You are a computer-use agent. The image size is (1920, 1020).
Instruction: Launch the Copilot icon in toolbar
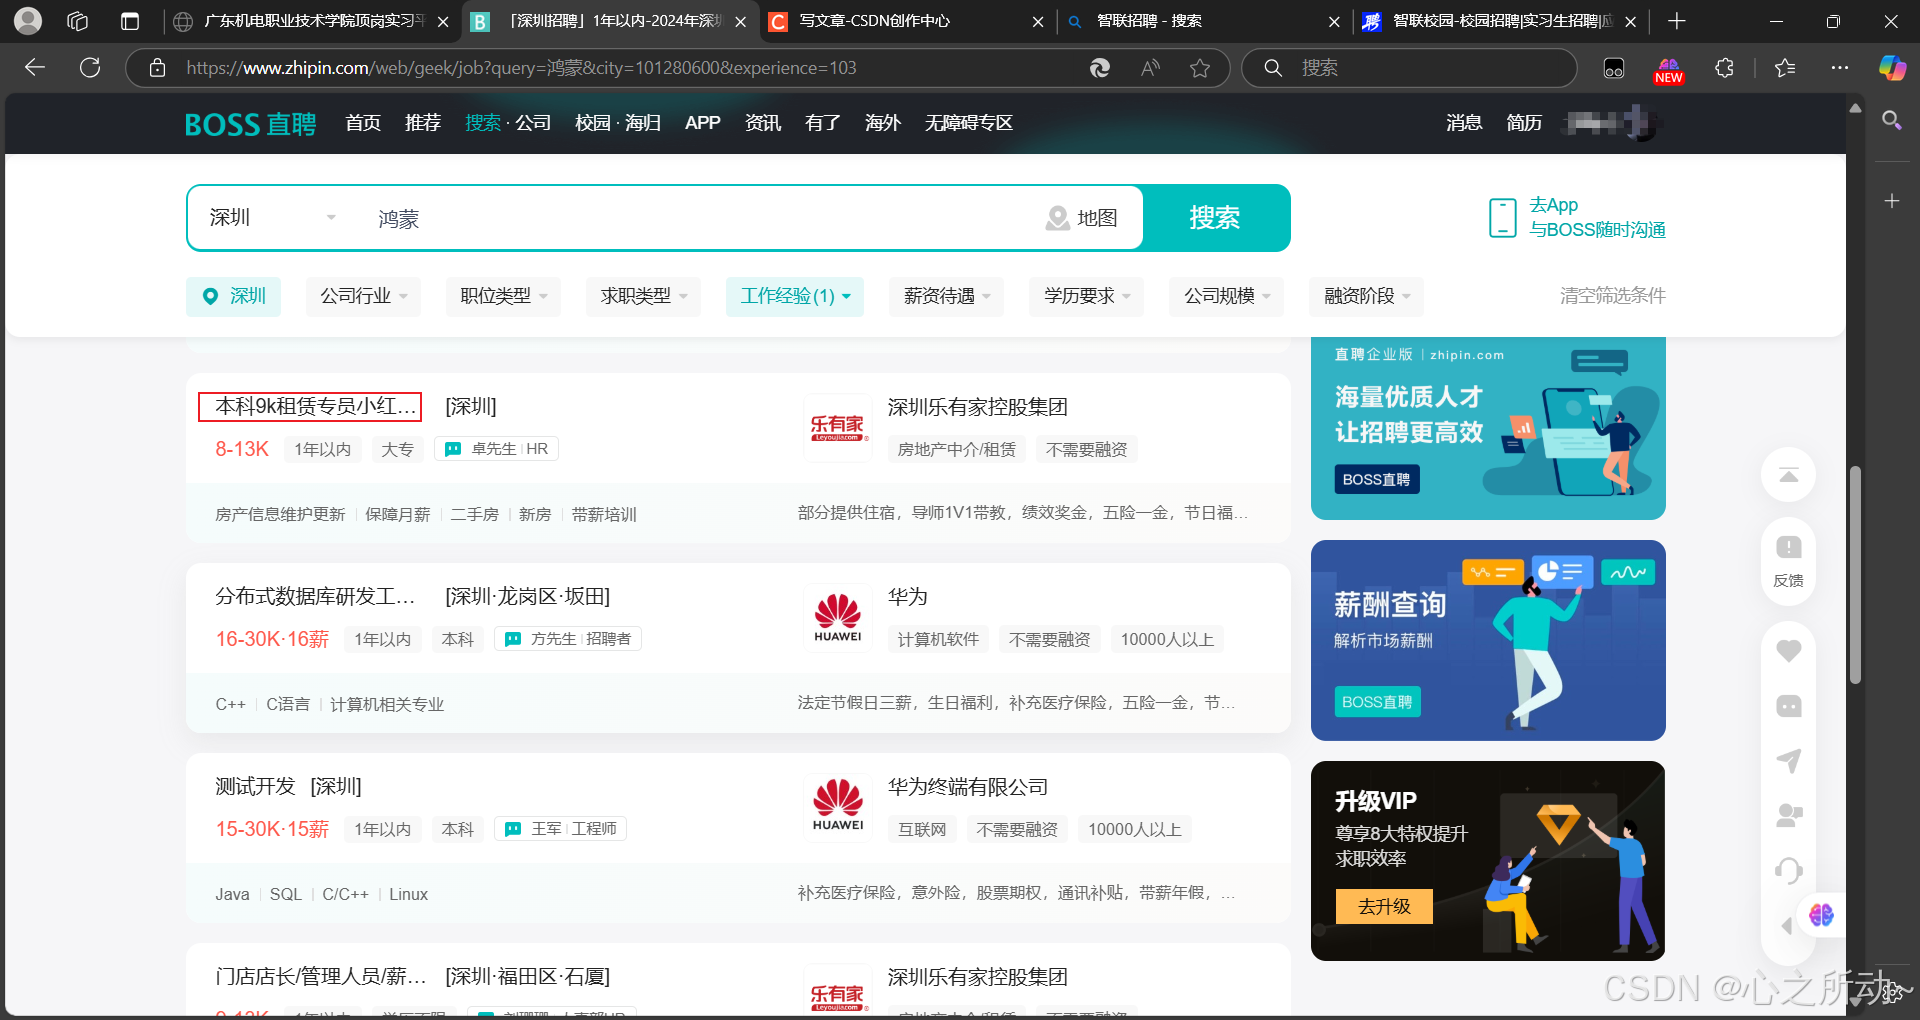(x=1892, y=68)
